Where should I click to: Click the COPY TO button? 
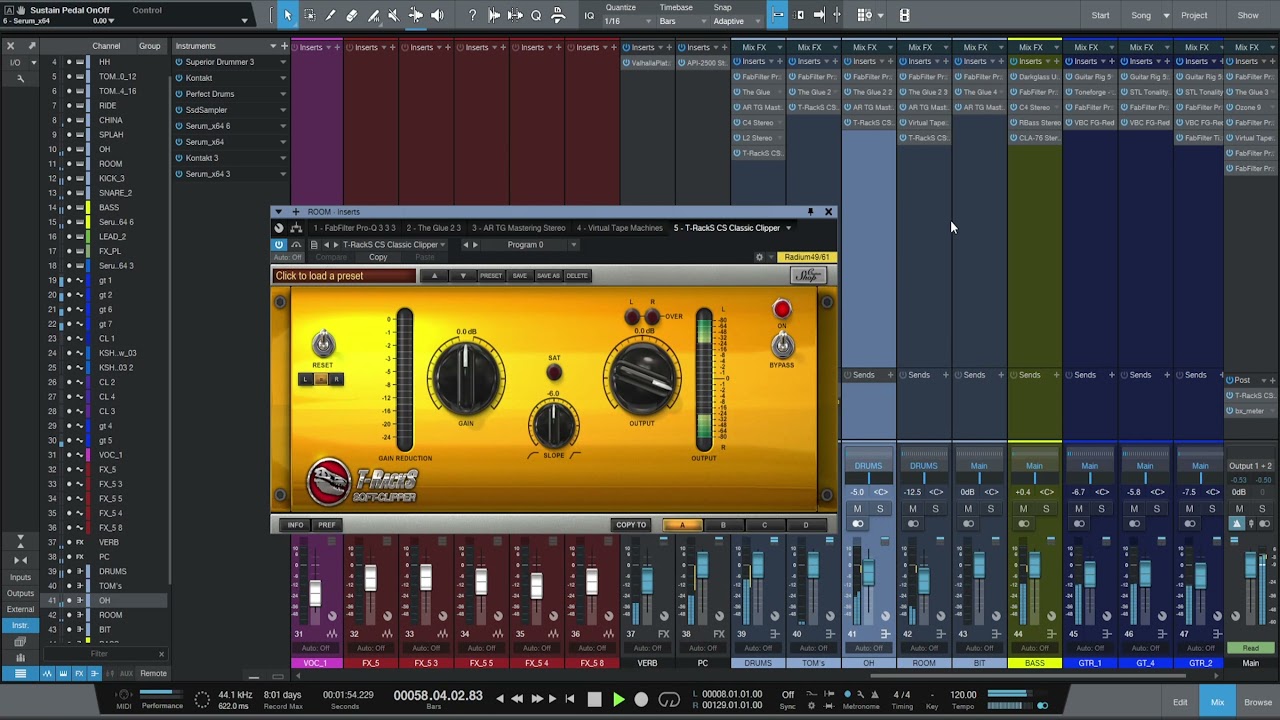(x=631, y=525)
